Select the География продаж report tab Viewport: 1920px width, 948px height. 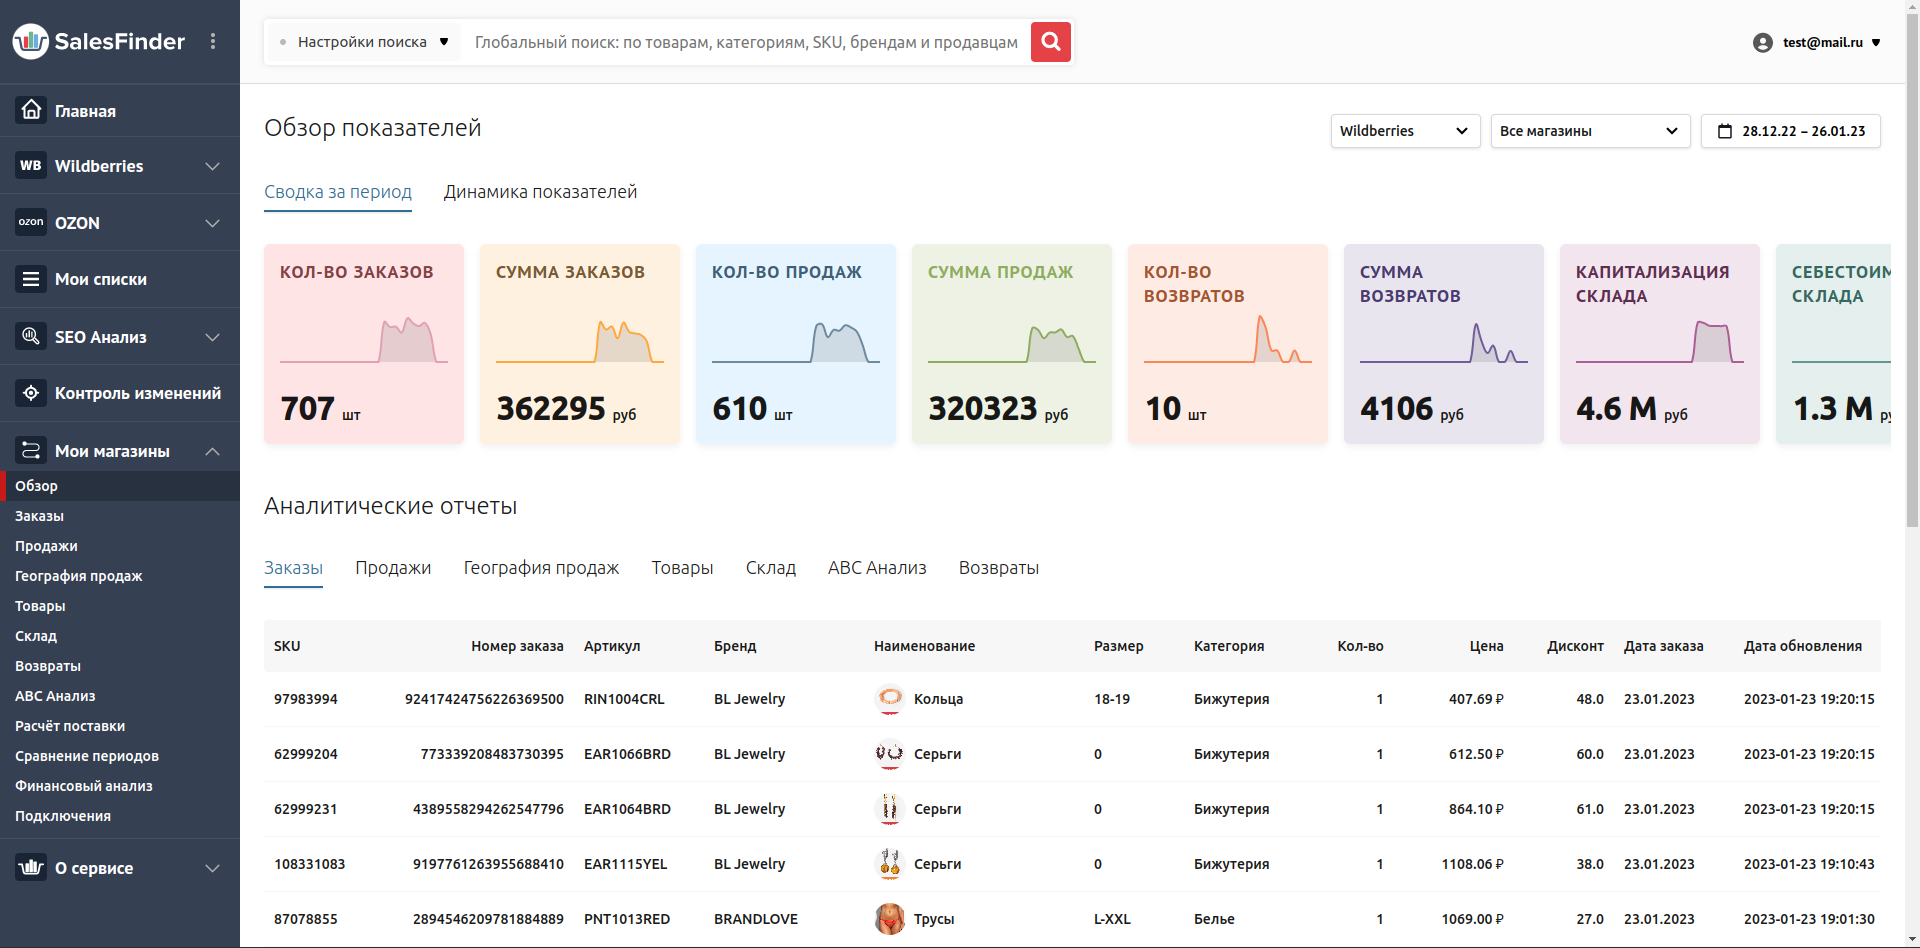[x=541, y=568]
